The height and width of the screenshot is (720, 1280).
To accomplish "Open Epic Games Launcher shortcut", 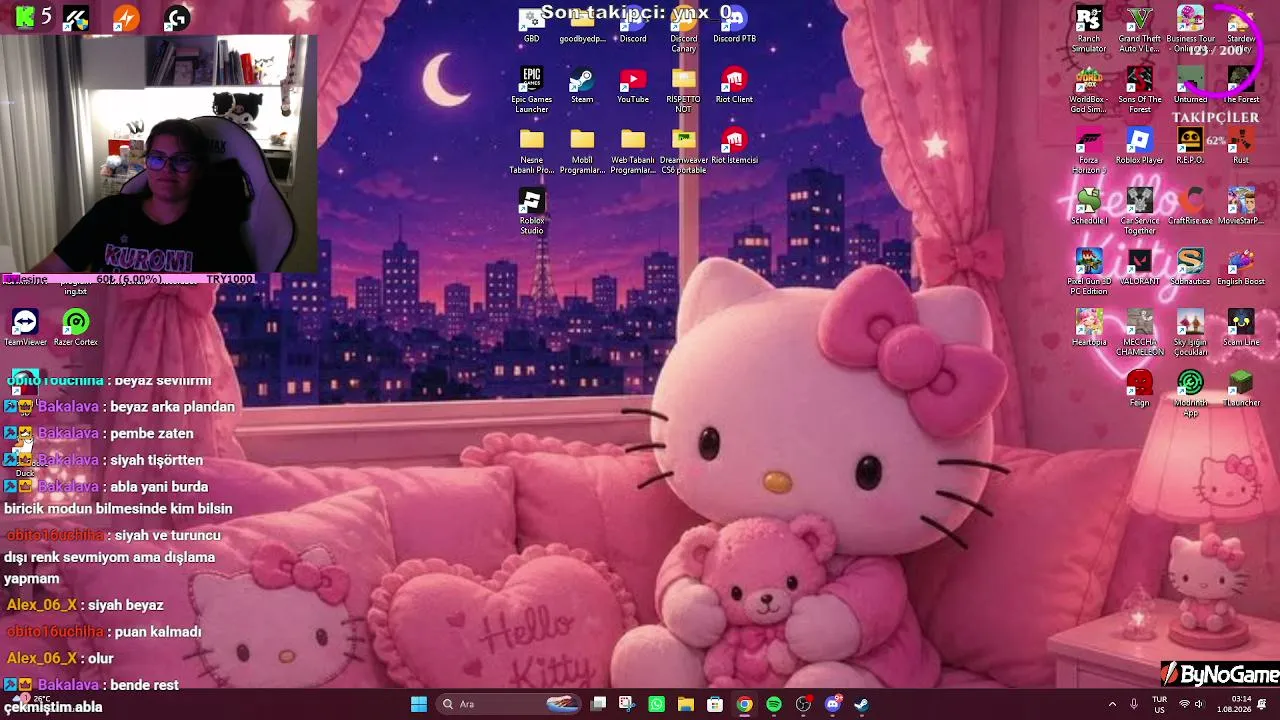I will [531, 91].
